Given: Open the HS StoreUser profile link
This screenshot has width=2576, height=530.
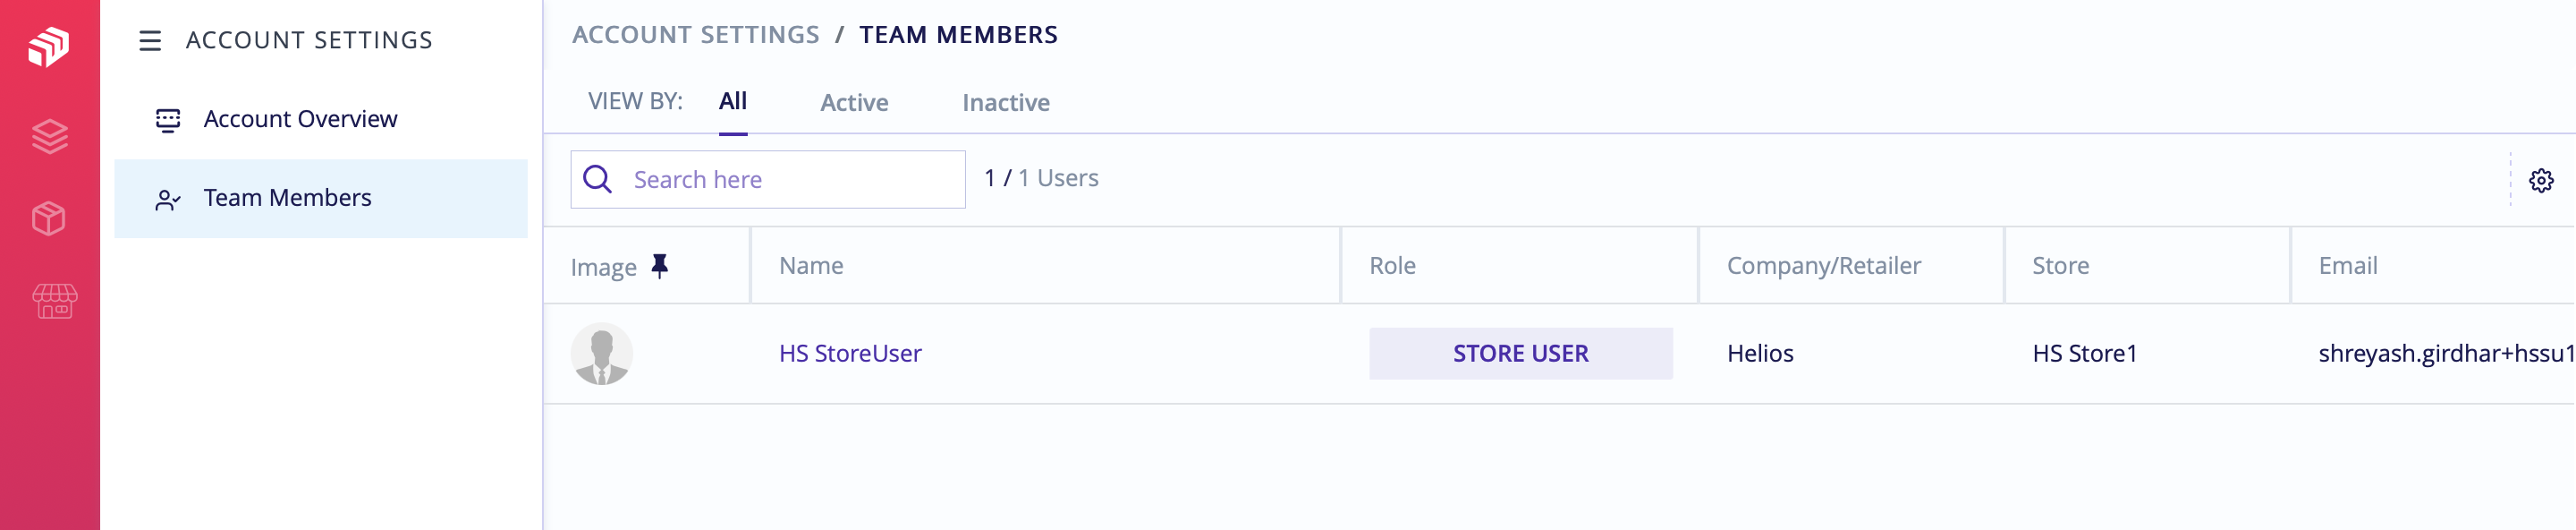Looking at the screenshot, I should 850,354.
